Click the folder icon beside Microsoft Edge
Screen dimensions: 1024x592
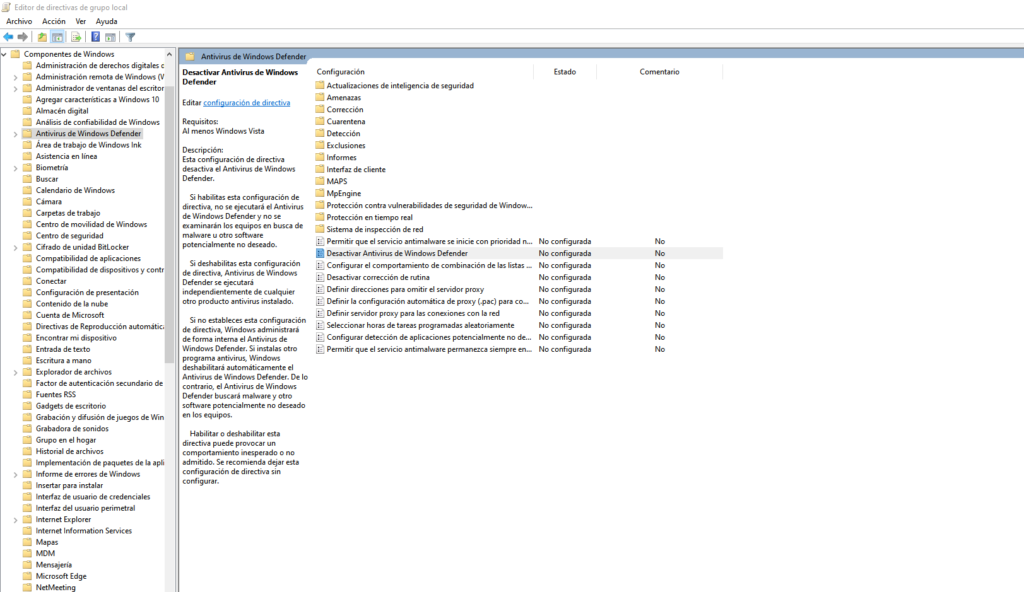pos(27,576)
